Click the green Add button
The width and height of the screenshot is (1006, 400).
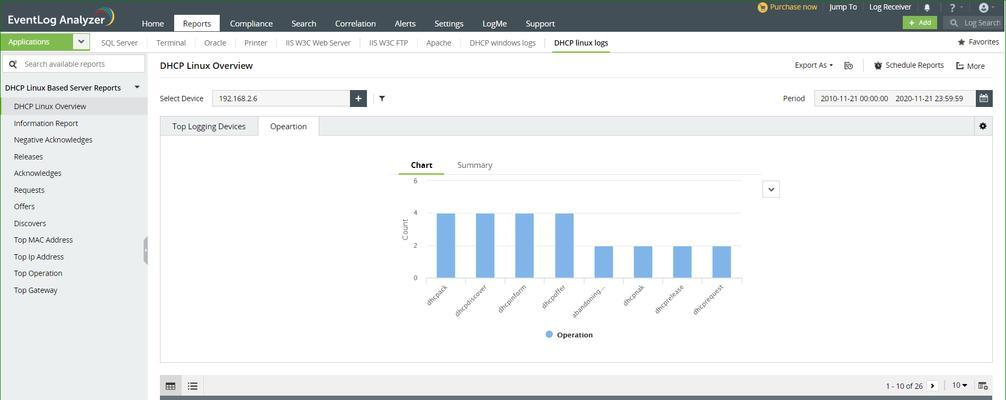click(919, 22)
